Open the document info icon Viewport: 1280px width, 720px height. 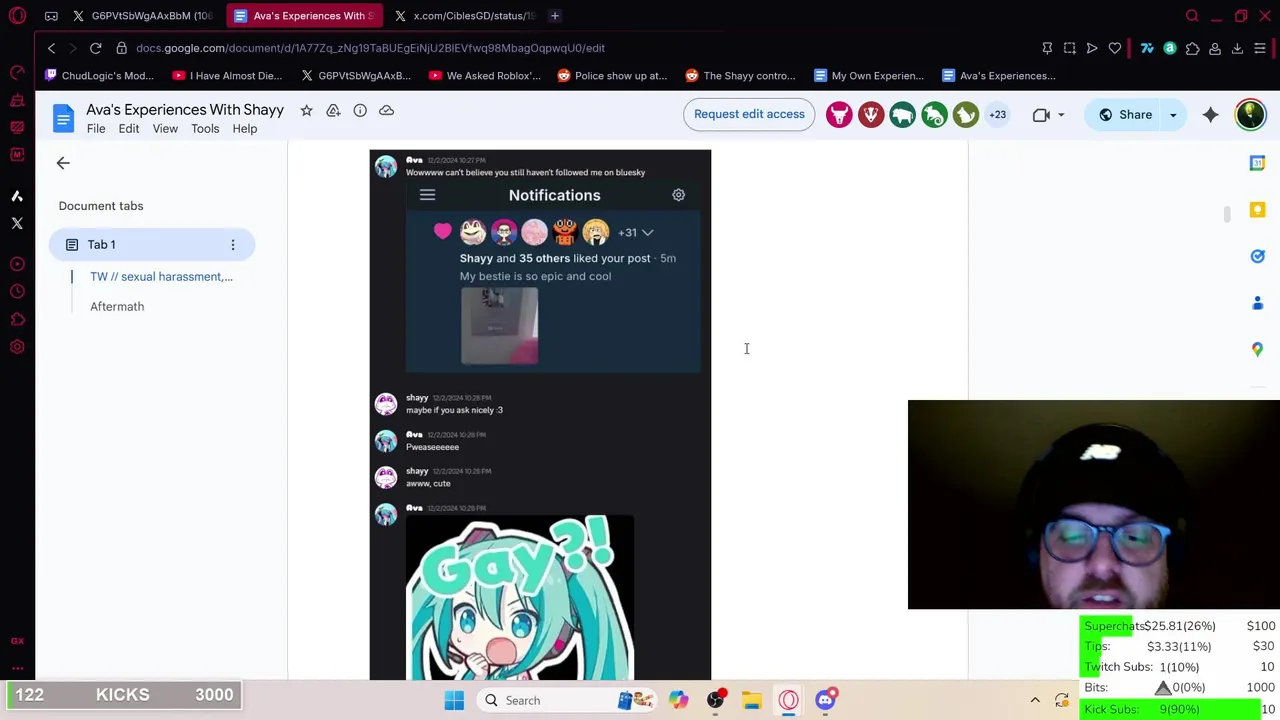(x=360, y=110)
